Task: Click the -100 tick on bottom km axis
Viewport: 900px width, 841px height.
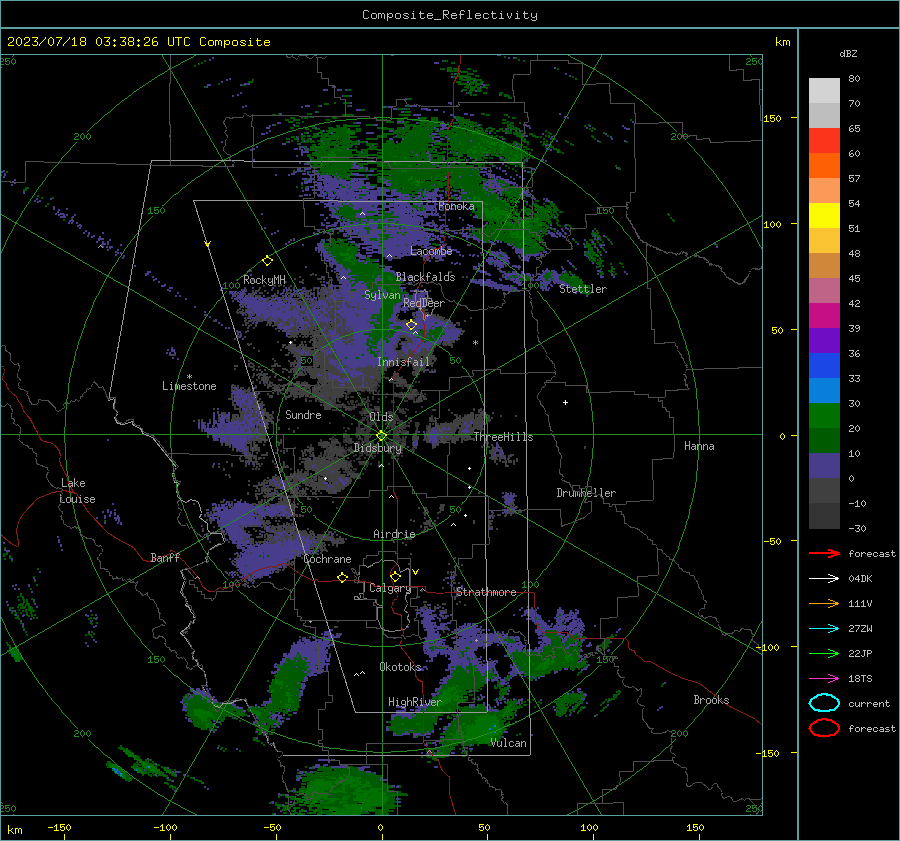Action: tap(165, 827)
